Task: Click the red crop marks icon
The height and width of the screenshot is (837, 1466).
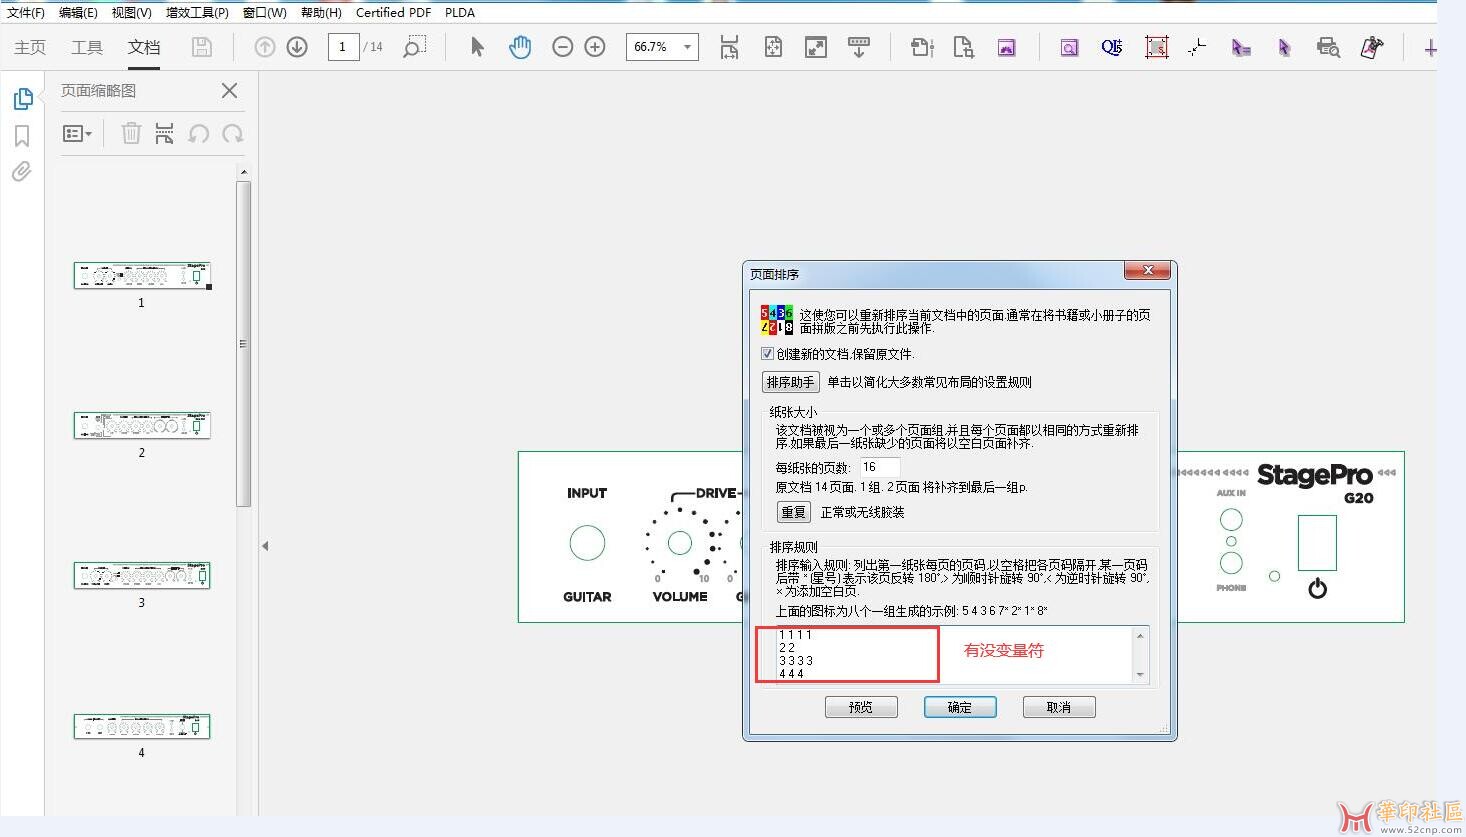Action: pyautogui.click(x=1157, y=47)
